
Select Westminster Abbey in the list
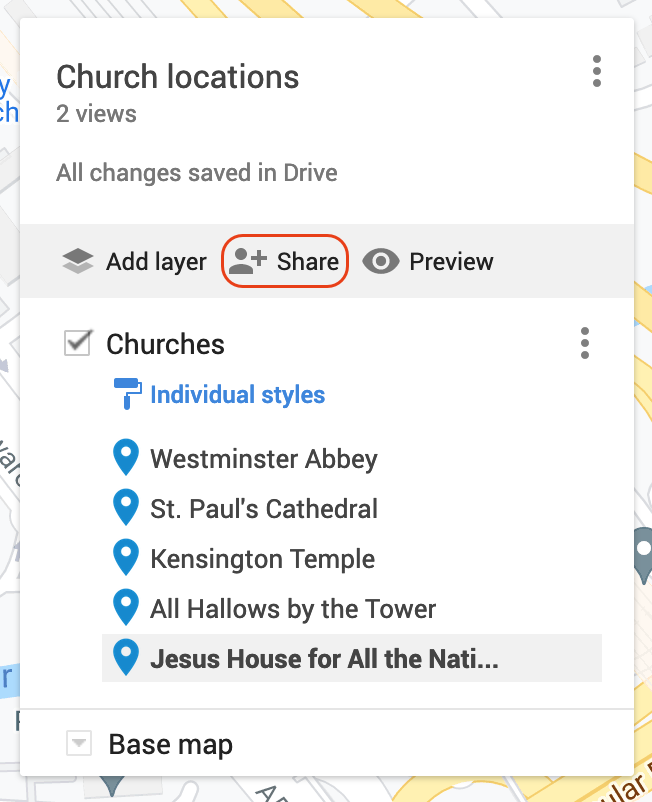pos(264,459)
